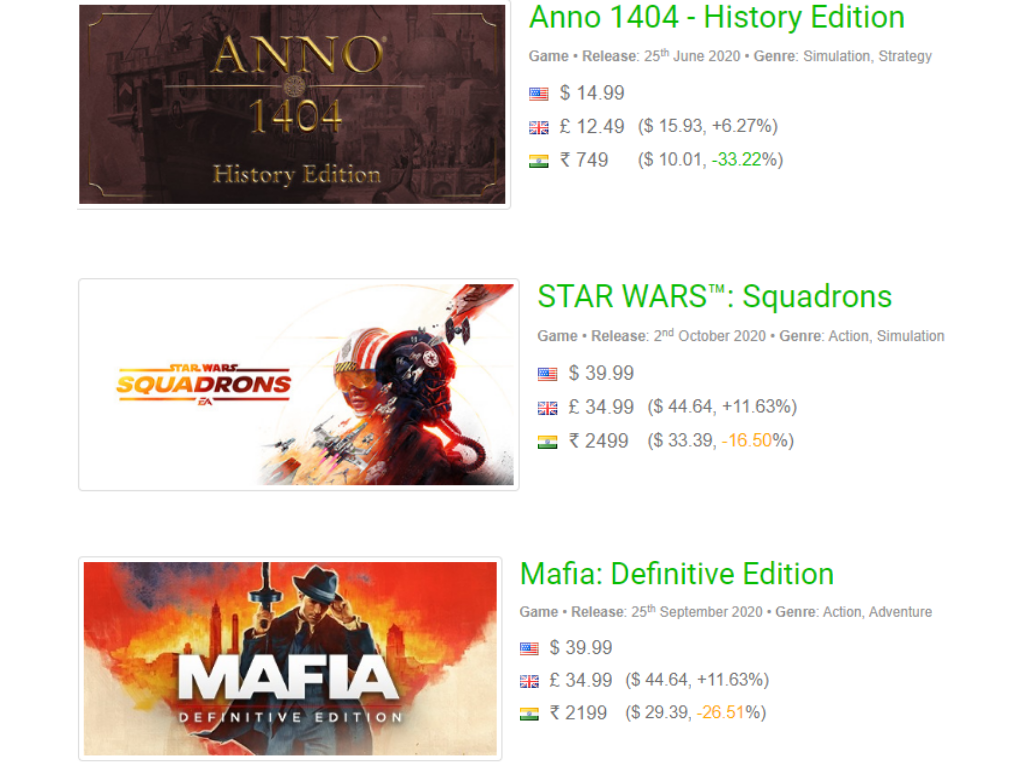Click the US flag icon under Anno 1404

(539, 94)
